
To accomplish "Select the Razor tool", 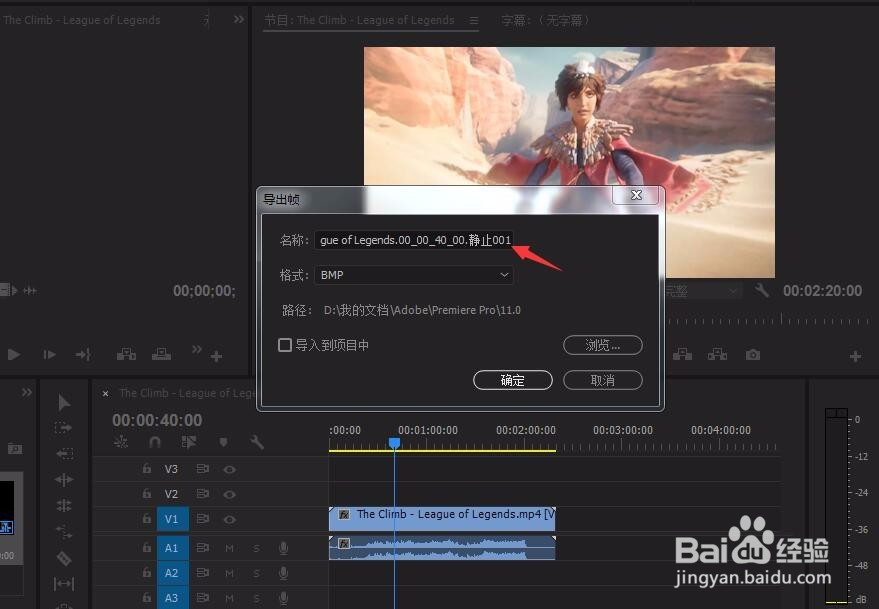I will click(64, 558).
